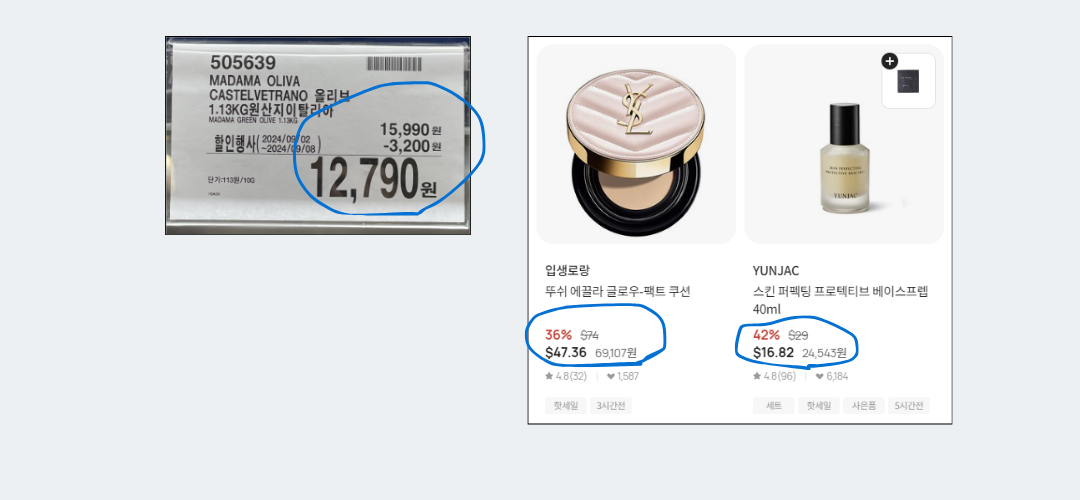Click the YUNJAC brand name
Image resolution: width=1080 pixels, height=500 pixels.
pyautogui.click(x=776, y=271)
